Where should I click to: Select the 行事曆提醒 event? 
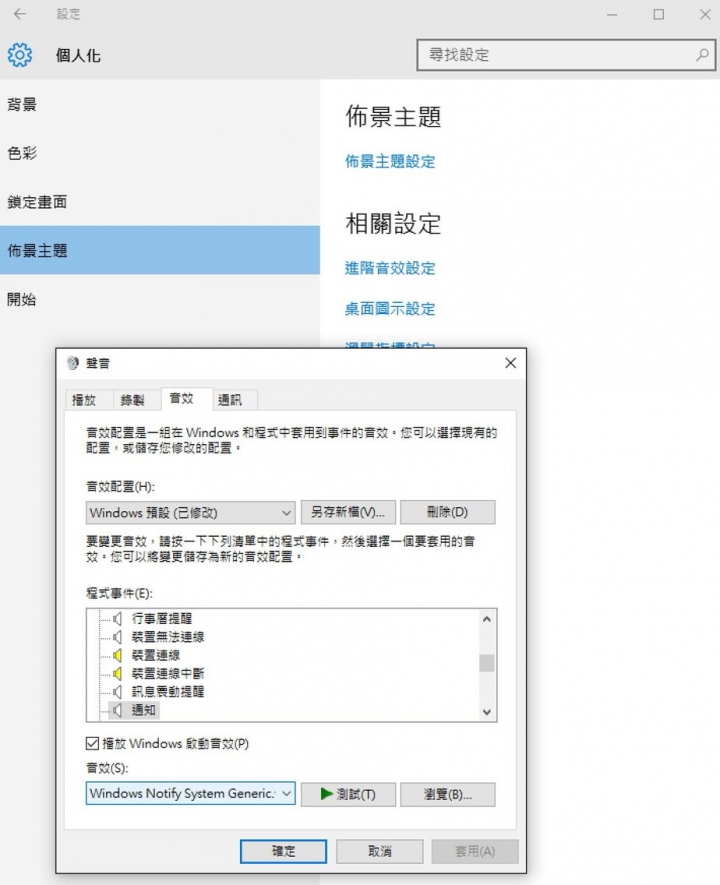[161, 619]
